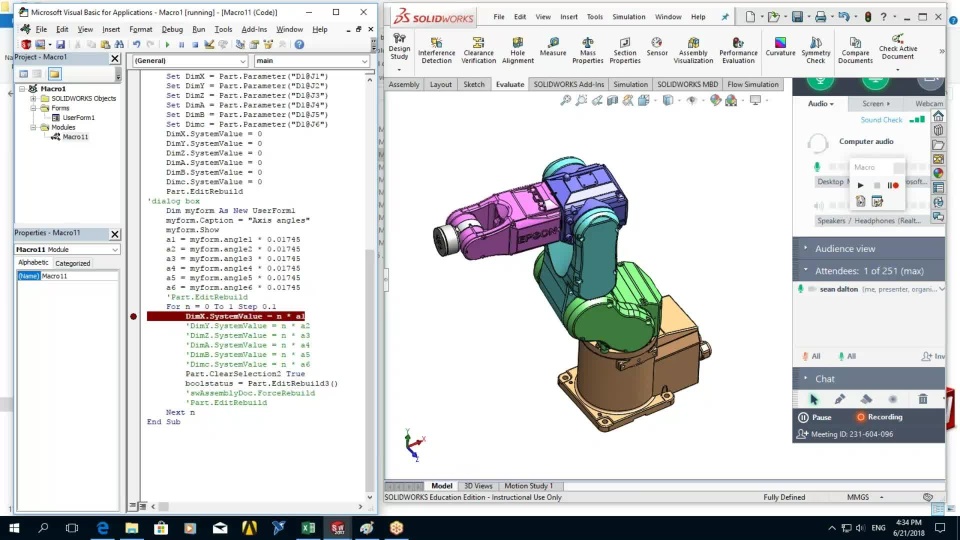Click the VBA Break (pause) button
960x540 pixels.
click(181, 45)
